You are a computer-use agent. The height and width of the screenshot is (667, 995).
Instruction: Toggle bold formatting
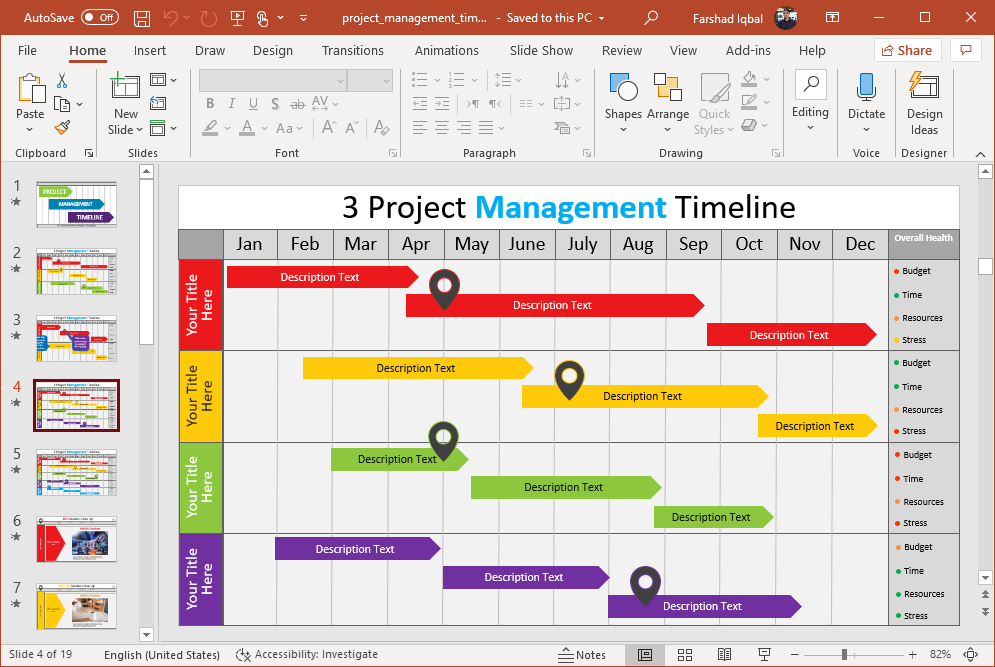click(x=210, y=103)
